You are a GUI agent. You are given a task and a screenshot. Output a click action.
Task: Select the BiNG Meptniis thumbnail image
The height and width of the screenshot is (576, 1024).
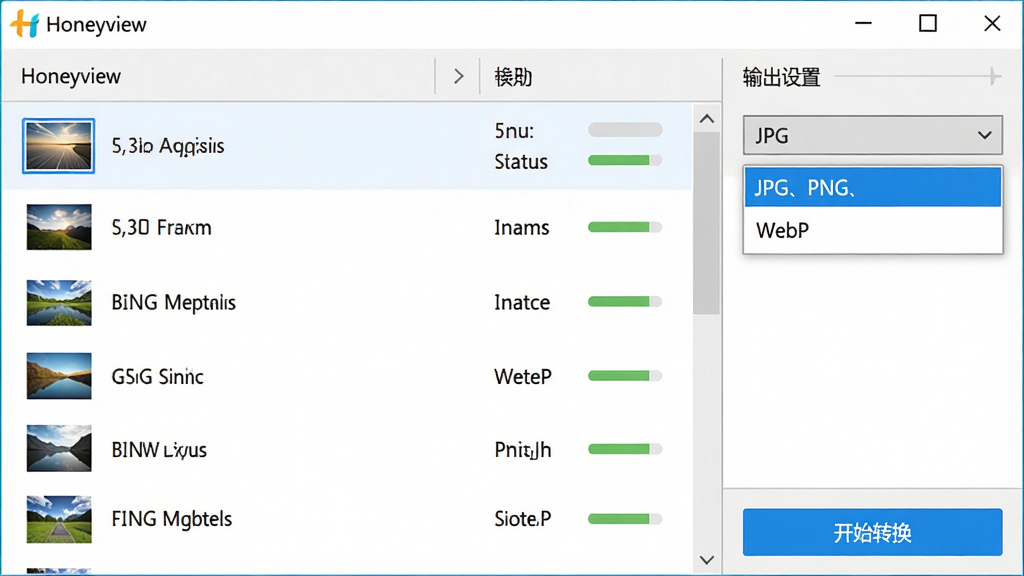point(59,302)
